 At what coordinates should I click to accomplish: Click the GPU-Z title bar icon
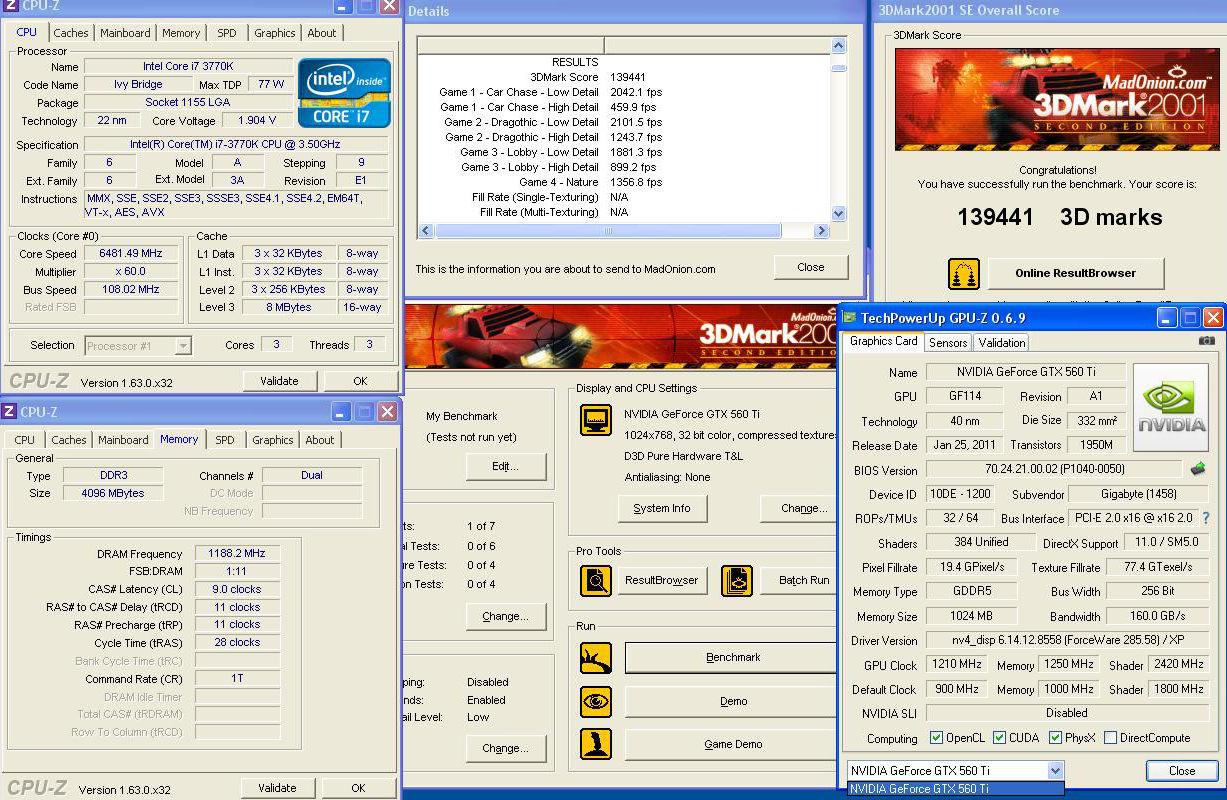849,318
